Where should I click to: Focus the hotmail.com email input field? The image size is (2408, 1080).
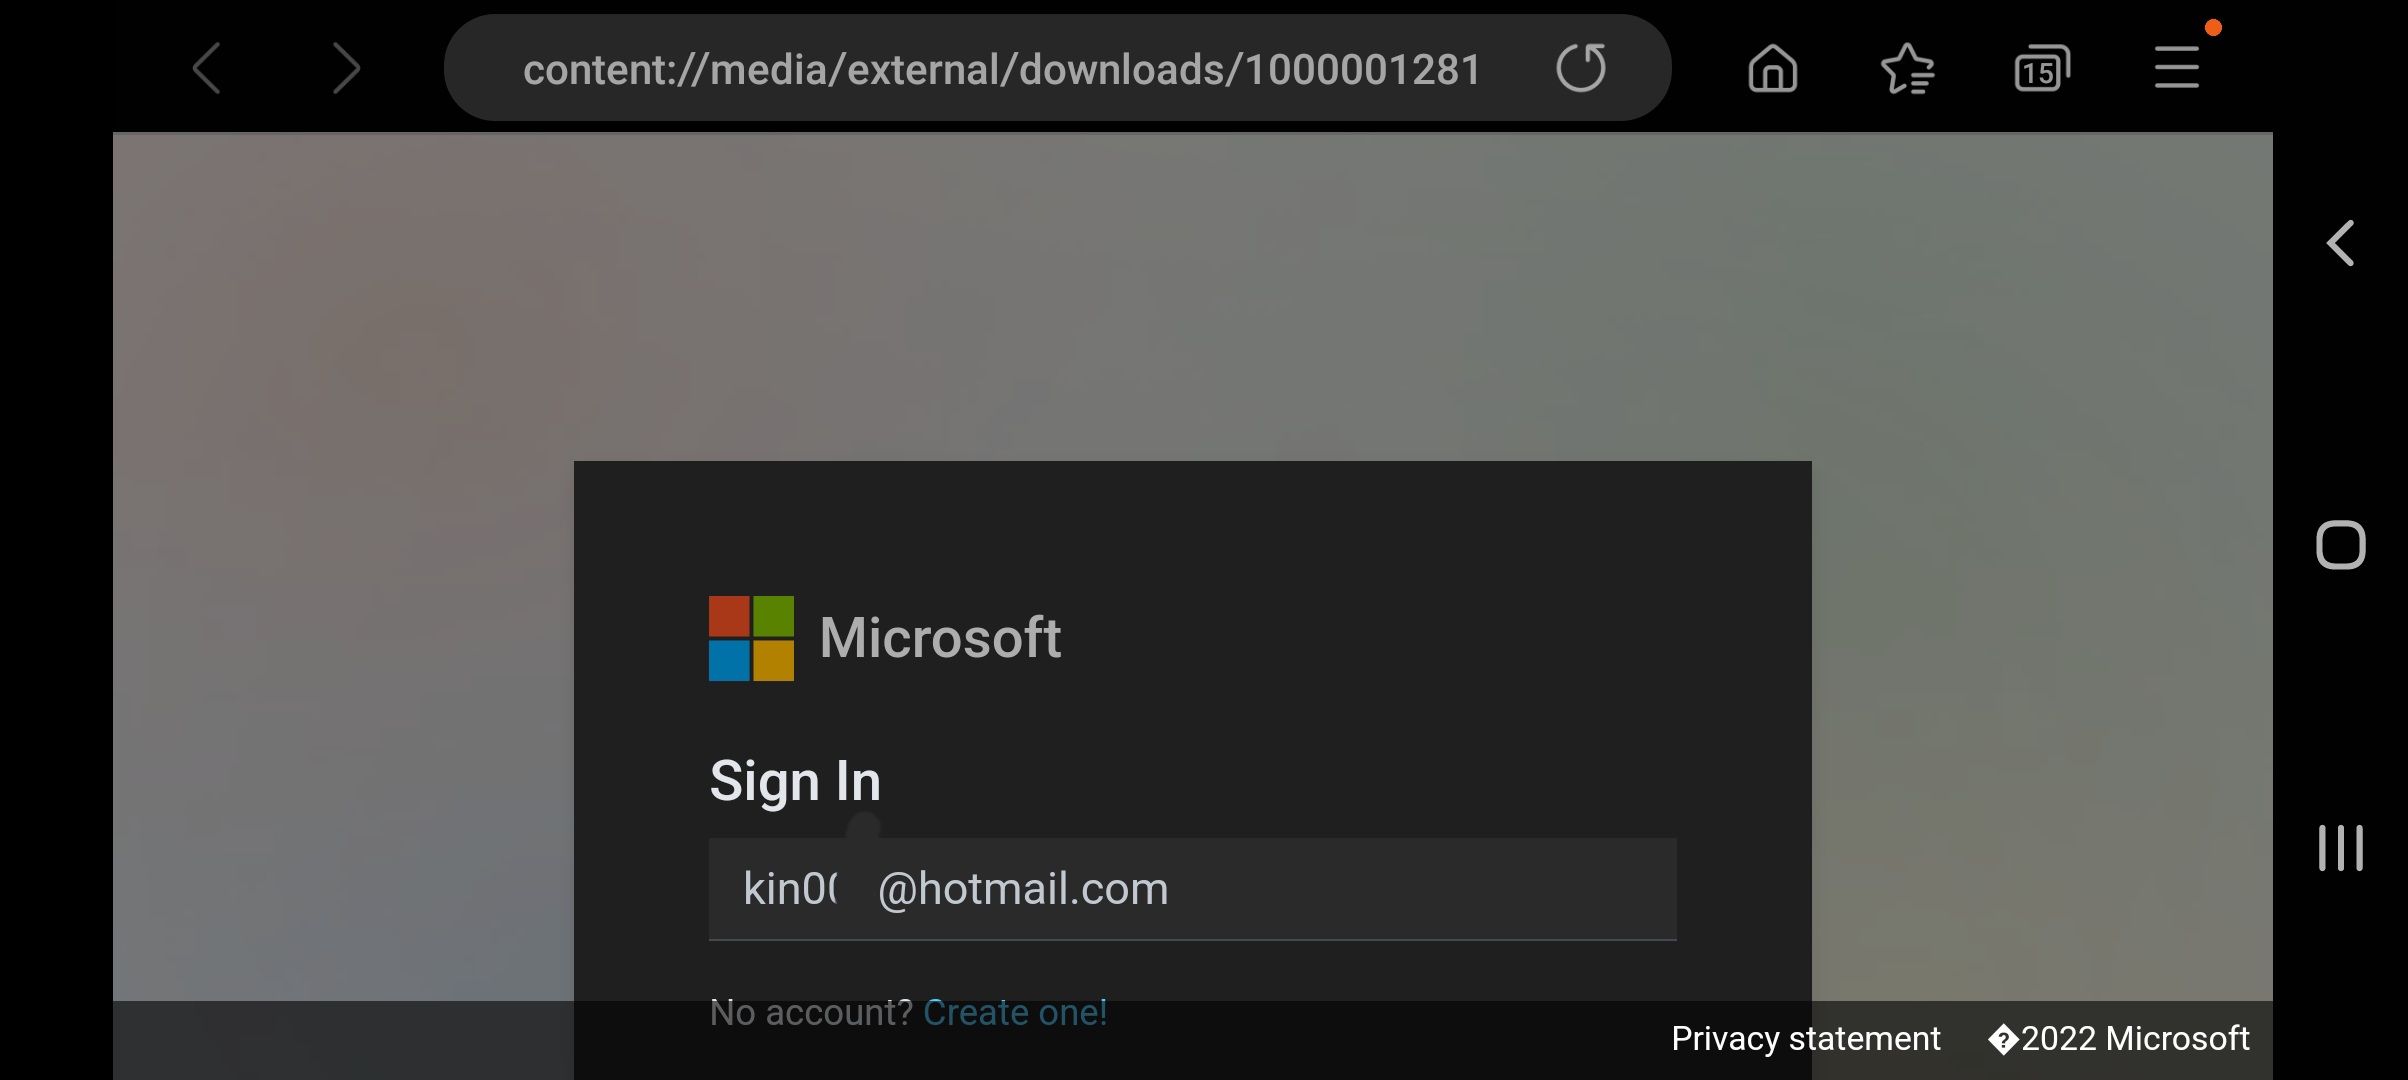[x=1192, y=889]
